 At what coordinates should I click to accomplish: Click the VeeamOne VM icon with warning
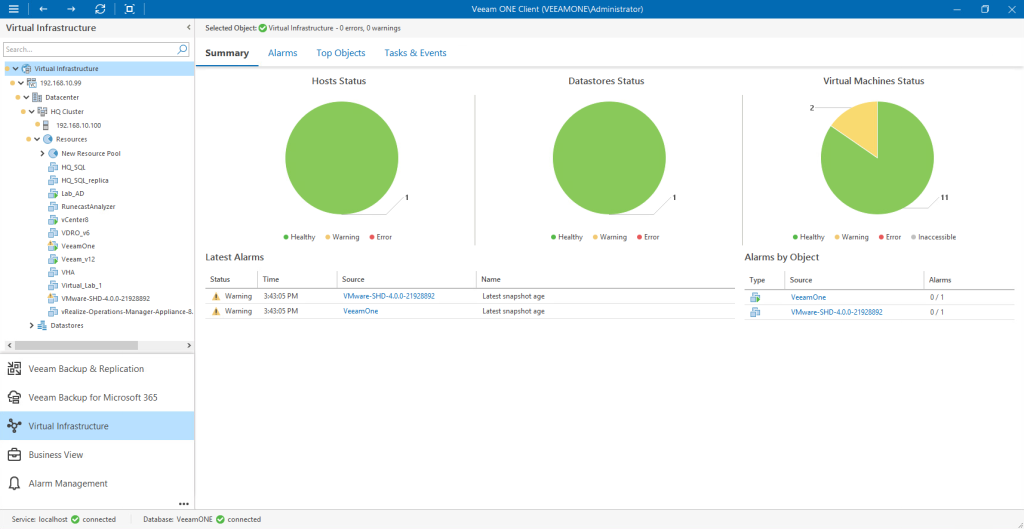(53, 246)
